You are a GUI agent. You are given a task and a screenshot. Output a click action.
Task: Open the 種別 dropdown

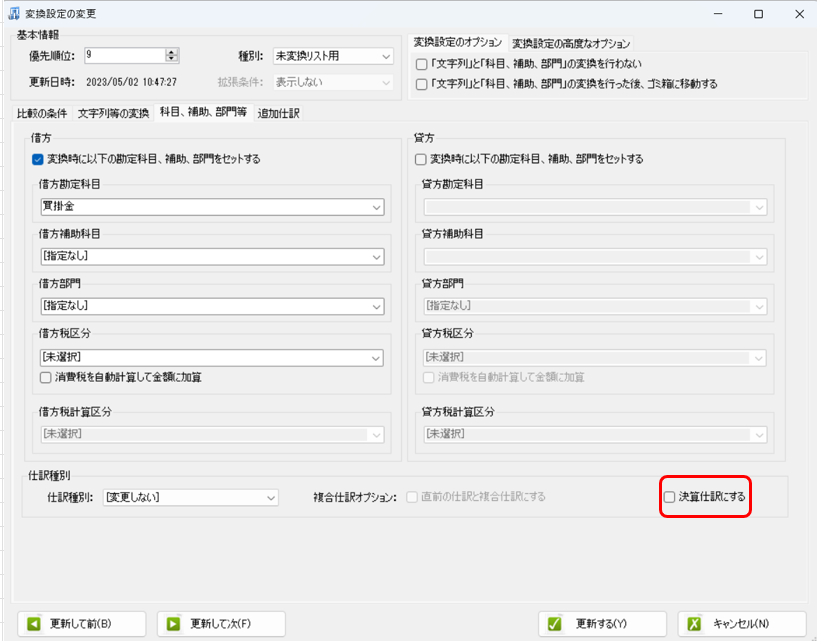(333, 56)
